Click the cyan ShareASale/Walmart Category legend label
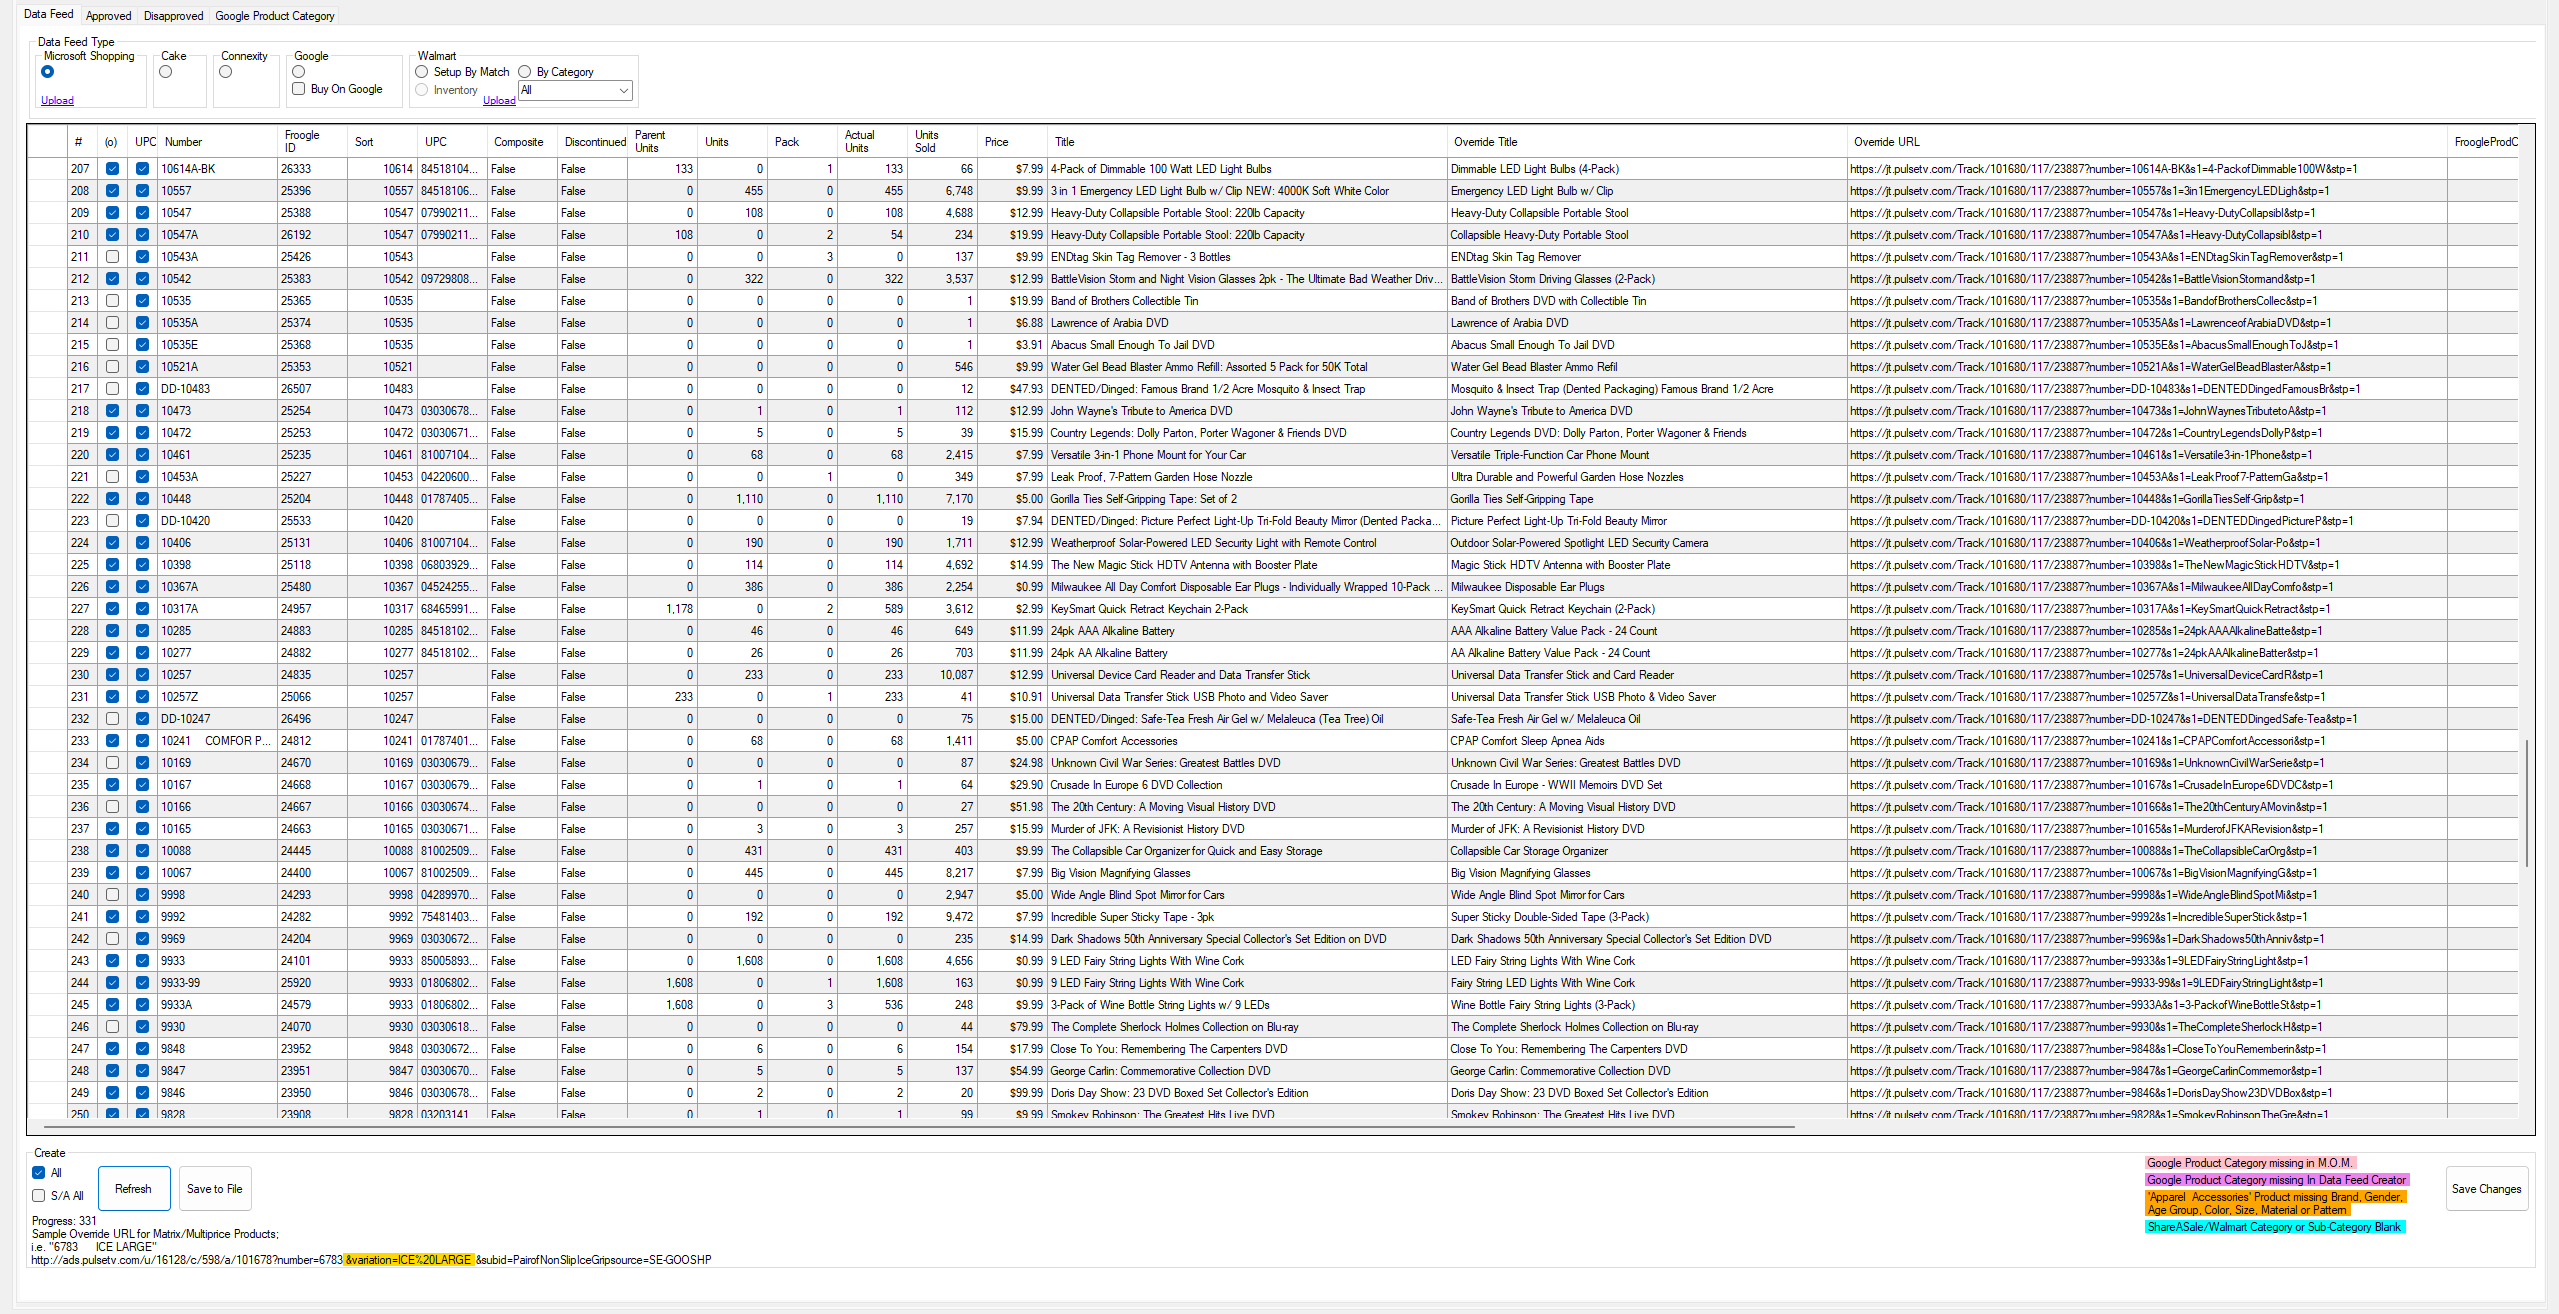Viewport: 2559px width, 1314px height. (2274, 1227)
